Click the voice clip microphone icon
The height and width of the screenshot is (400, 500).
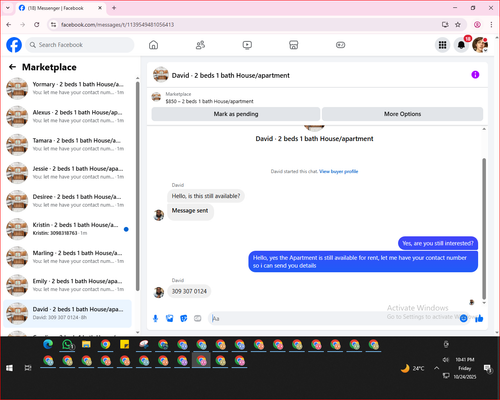(155, 319)
